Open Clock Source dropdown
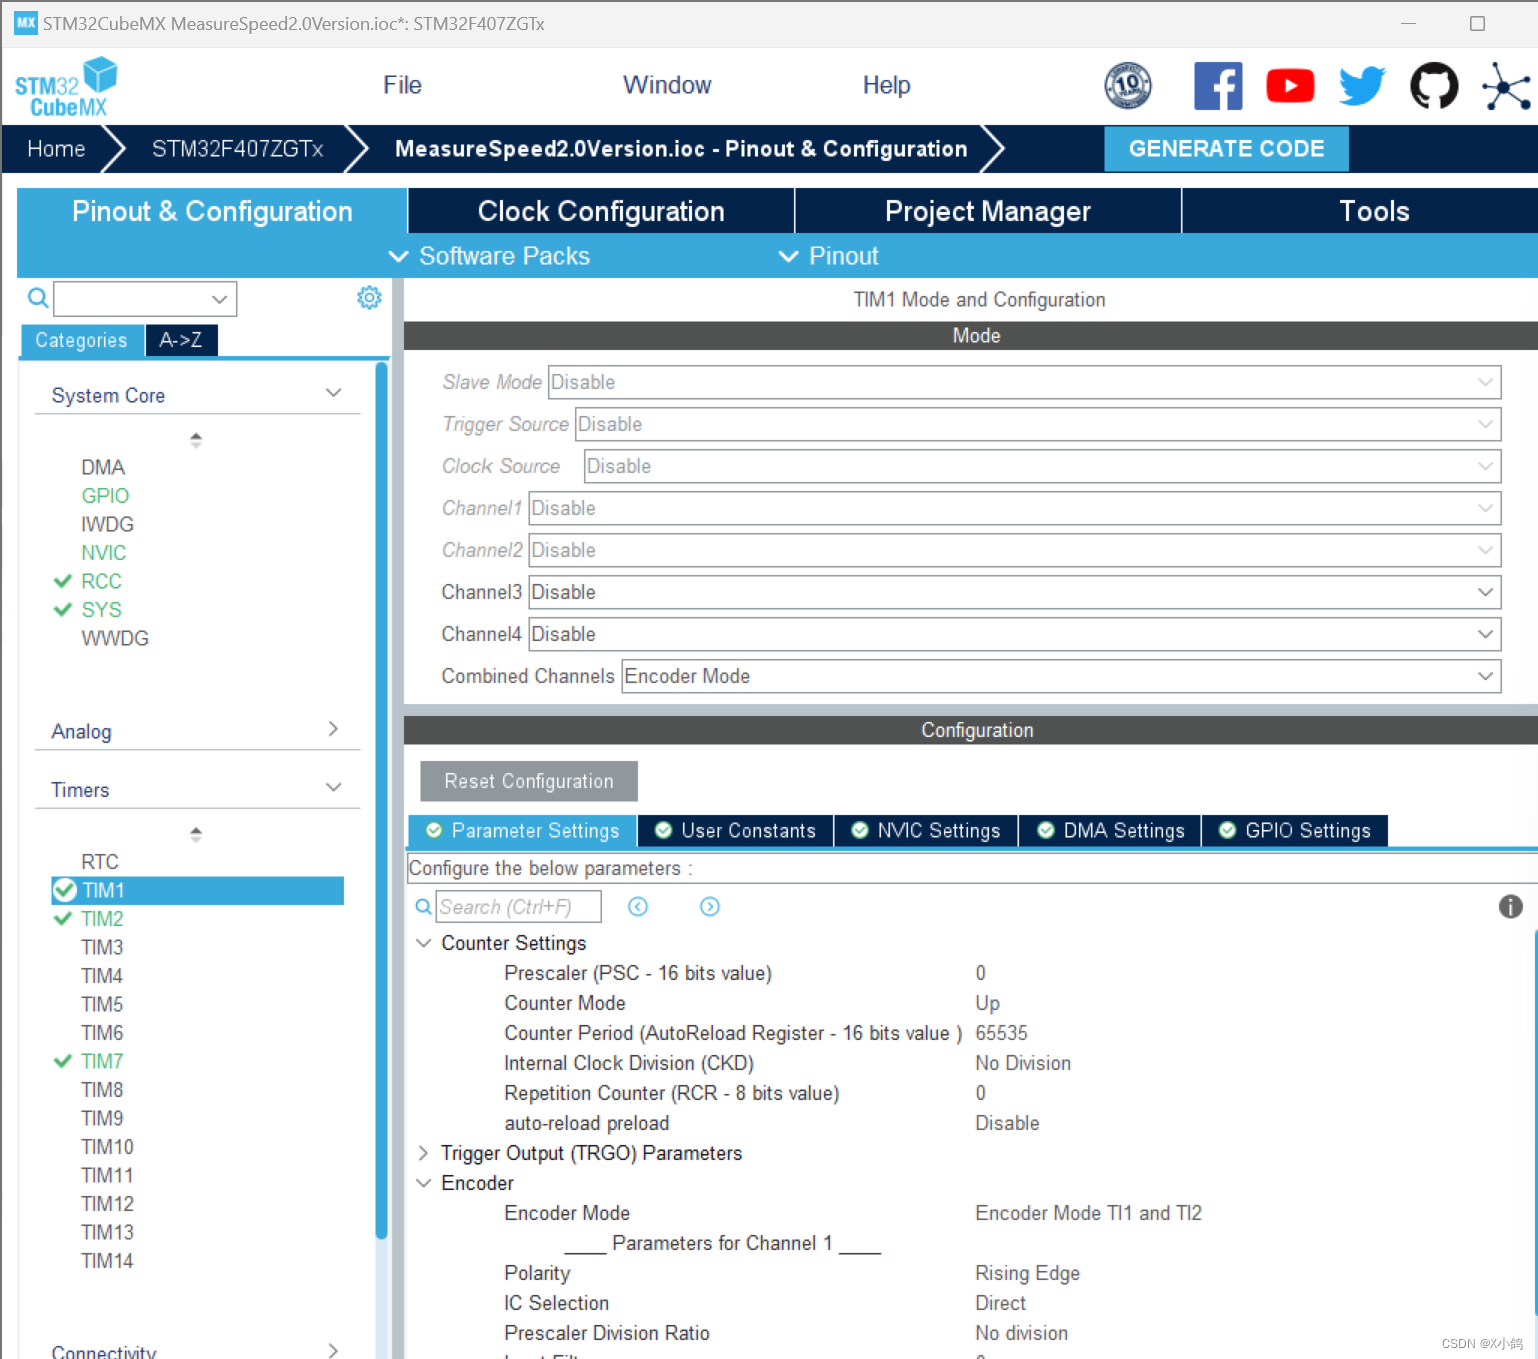This screenshot has width=1538, height=1359. [x=1042, y=466]
